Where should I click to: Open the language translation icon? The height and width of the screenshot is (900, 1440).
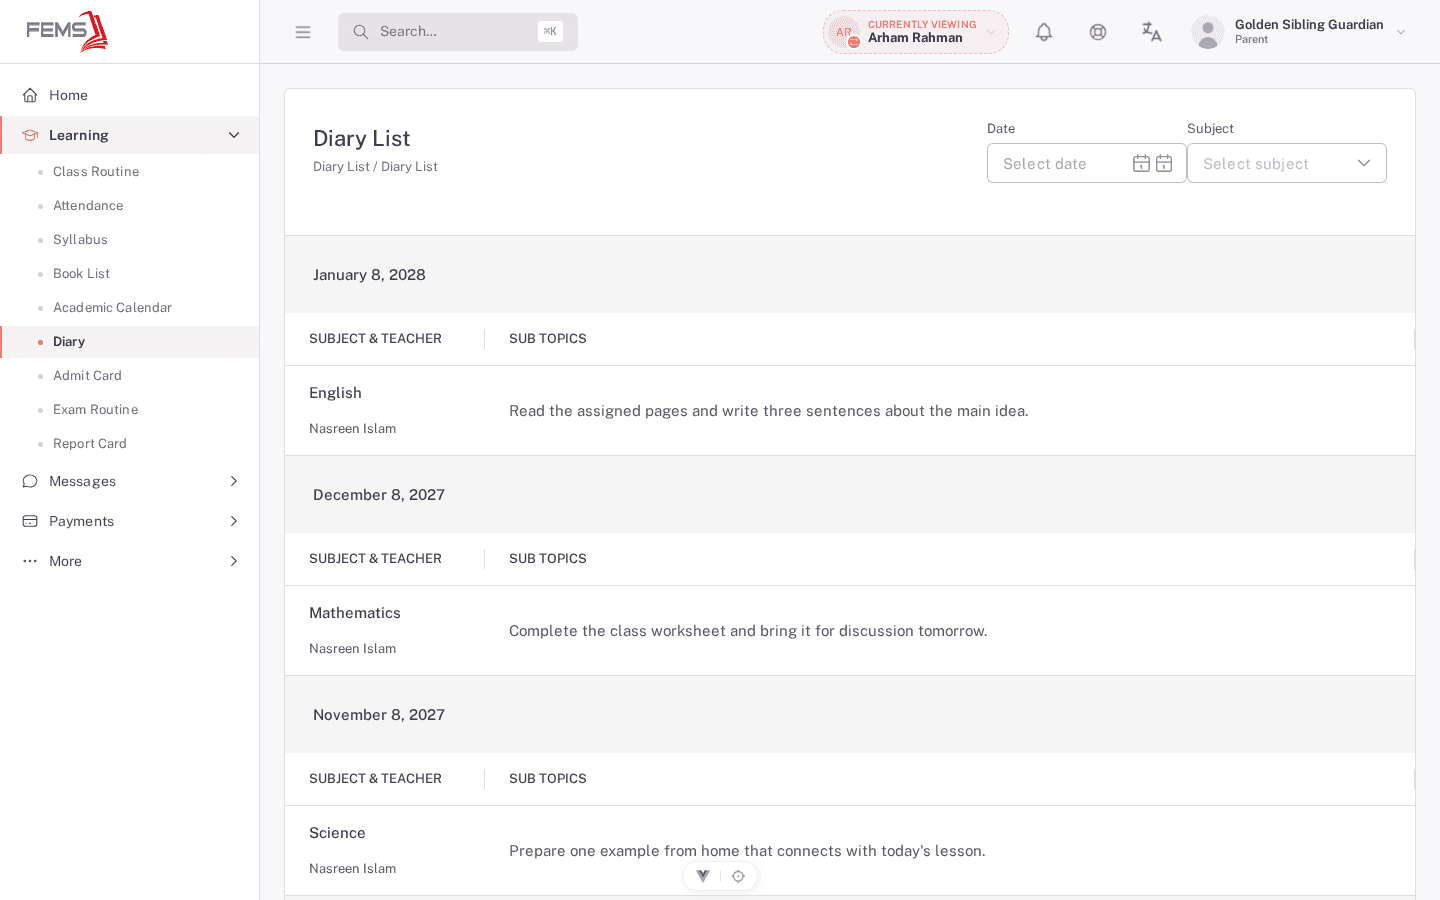click(x=1152, y=32)
